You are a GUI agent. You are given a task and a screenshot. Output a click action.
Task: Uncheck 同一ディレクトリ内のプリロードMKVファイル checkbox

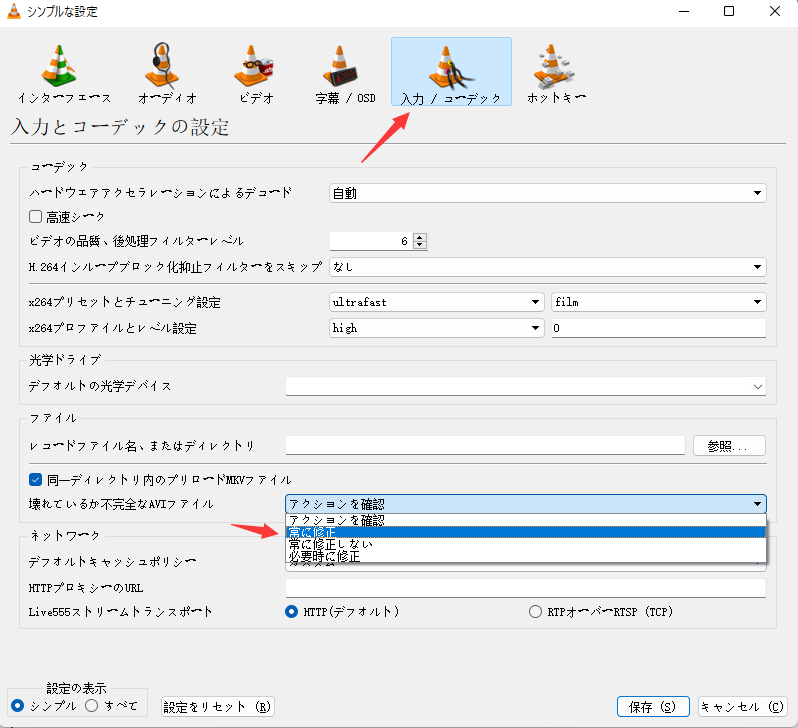36,479
